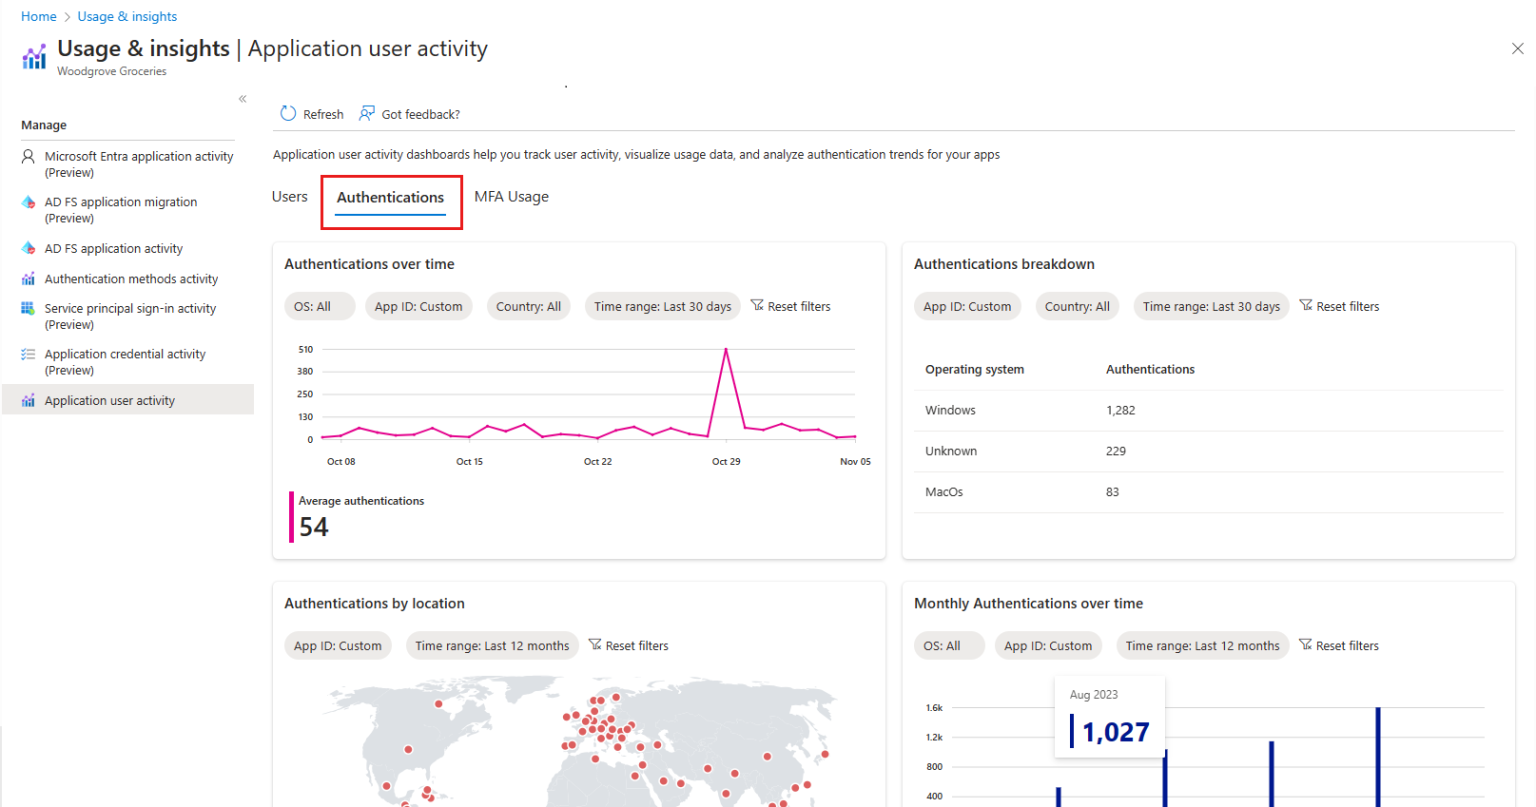Select Authentication methods activity in the sidebar
The width and height of the screenshot is (1536, 807).
(131, 278)
